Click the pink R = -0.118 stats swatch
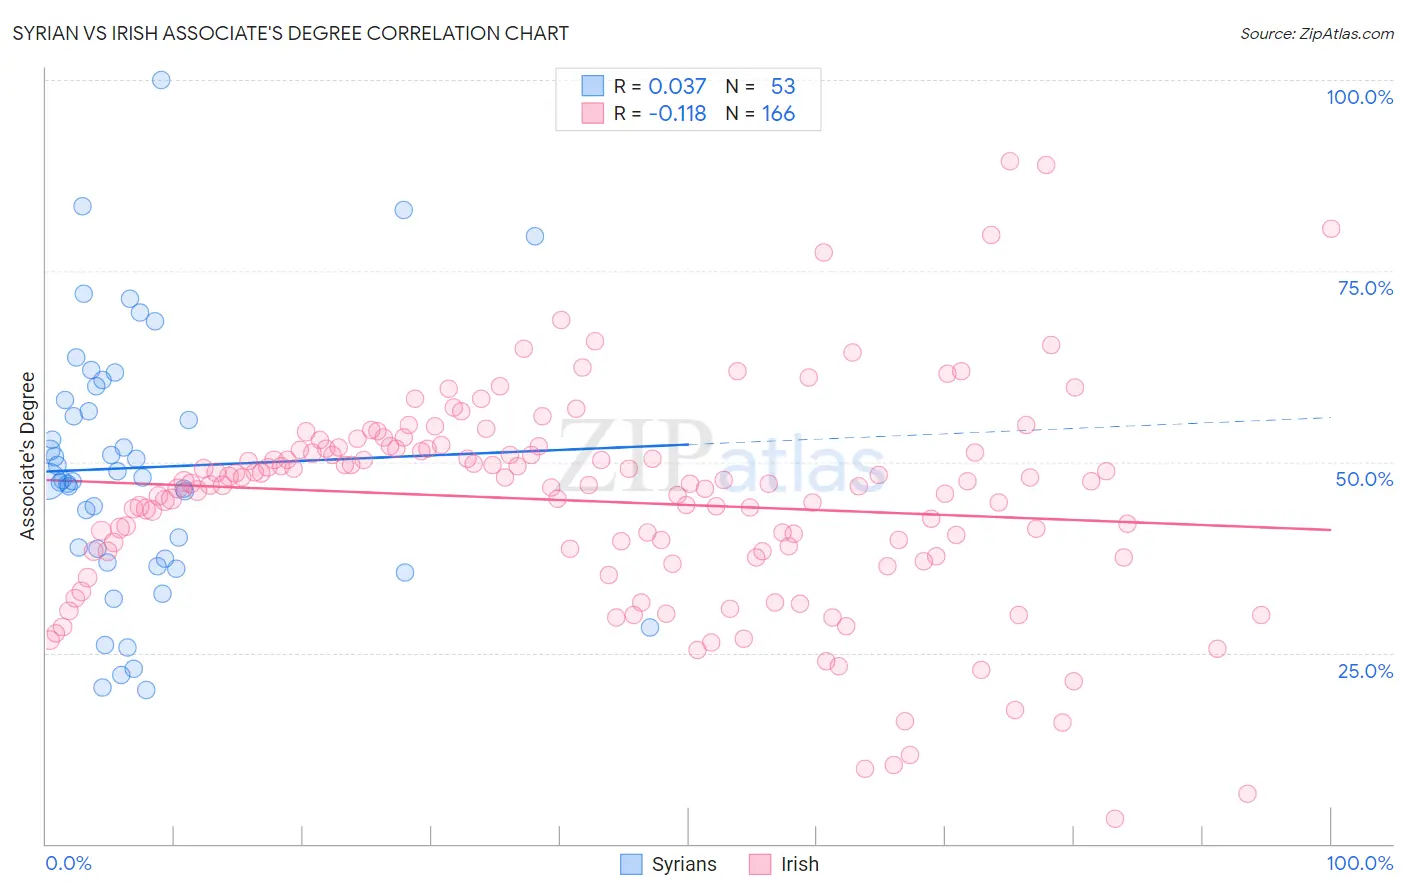The image size is (1406, 892). click(593, 113)
